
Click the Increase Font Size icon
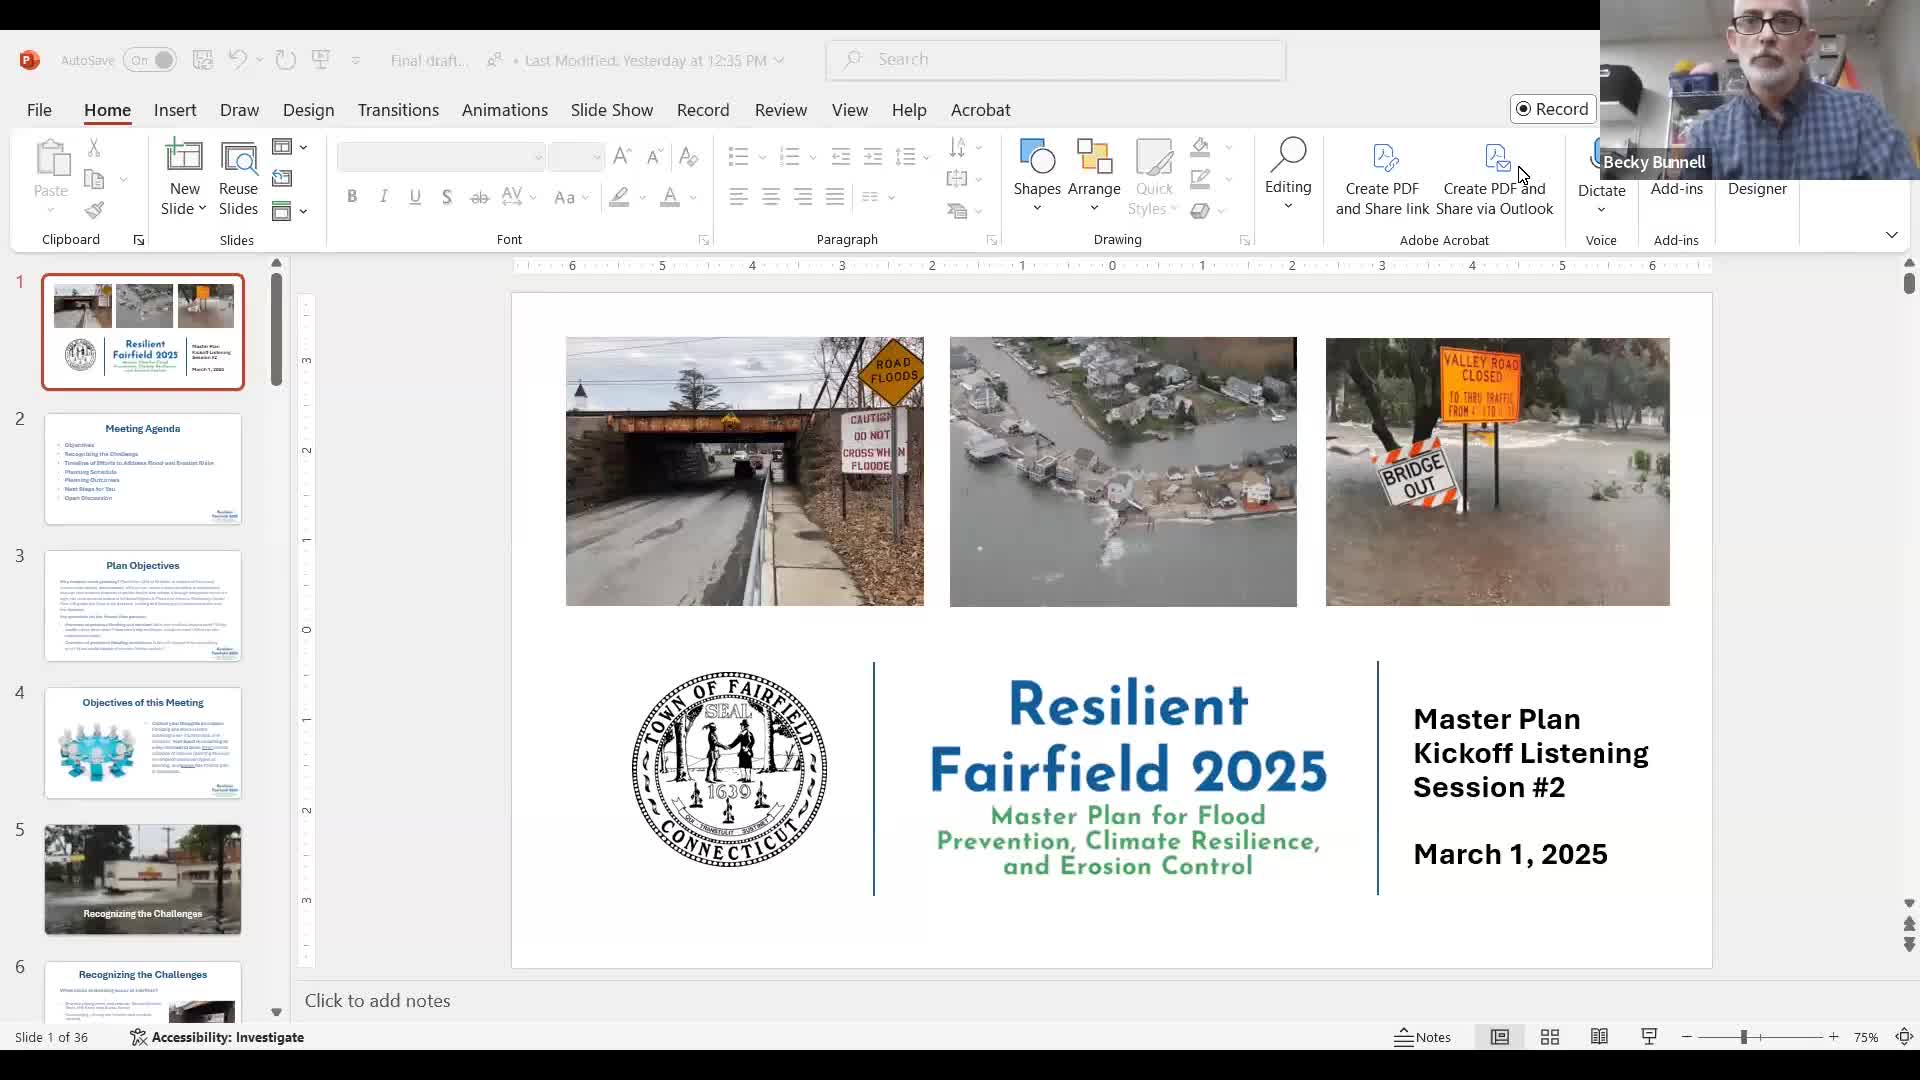coord(622,156)
